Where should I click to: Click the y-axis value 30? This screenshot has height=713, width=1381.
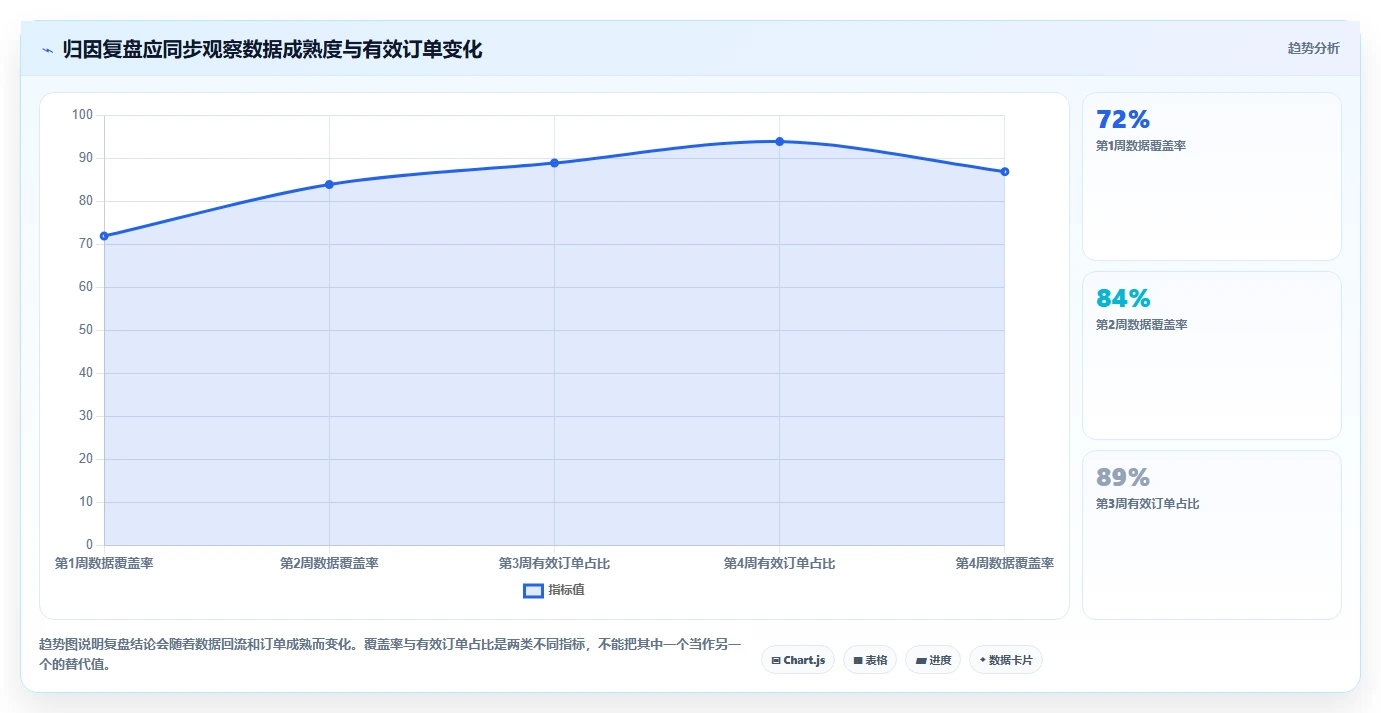pyautogui.click(x=85, y=416)
